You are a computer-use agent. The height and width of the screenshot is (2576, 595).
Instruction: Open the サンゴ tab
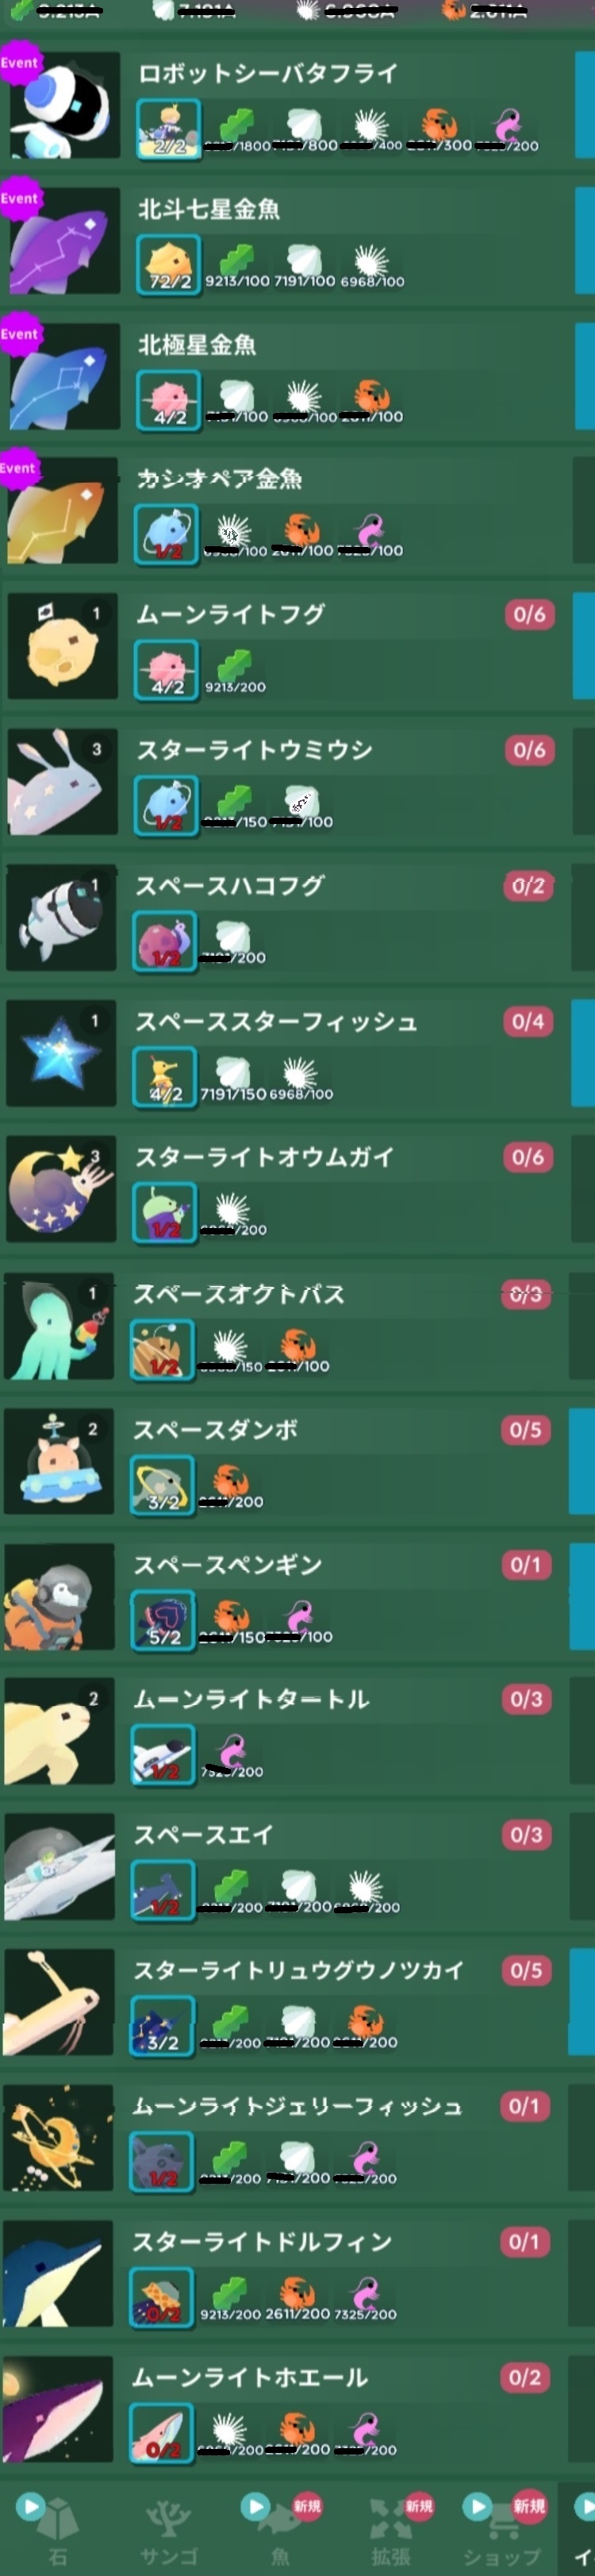[x=168, y=2530]
